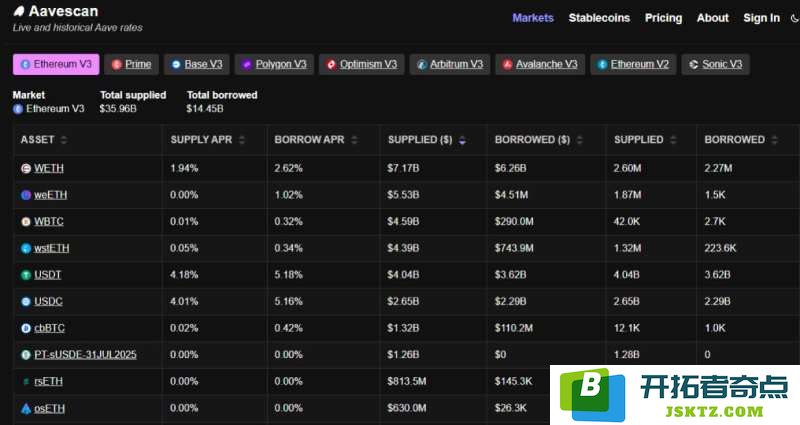Screen dimensions: 800x425
Task: Sort by SUPPLIED token amount column arrows
Action: [x=673, y=140]
